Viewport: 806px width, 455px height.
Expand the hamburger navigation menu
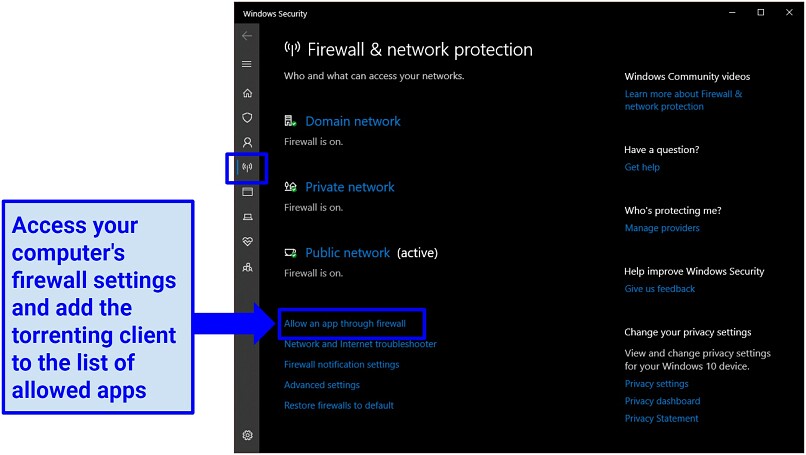pos(247,64)
